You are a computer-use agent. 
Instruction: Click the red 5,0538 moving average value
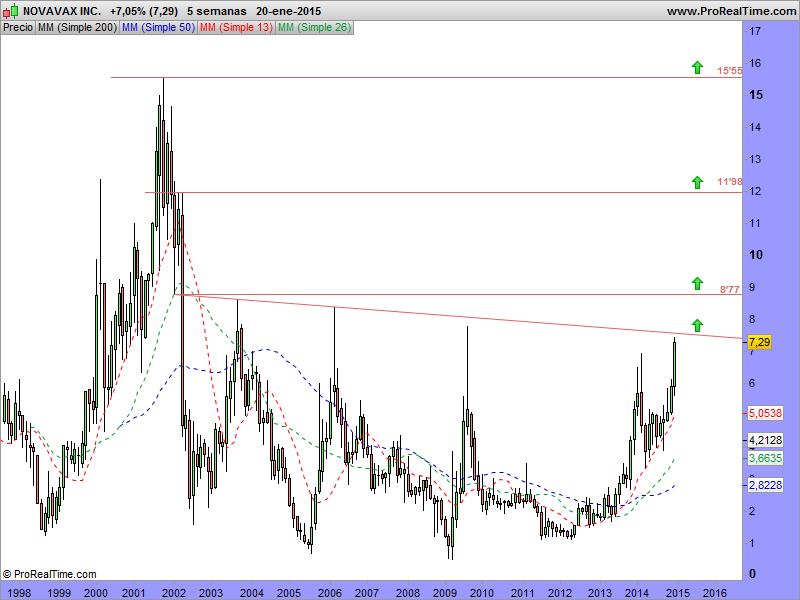click(x=765, y=413)
